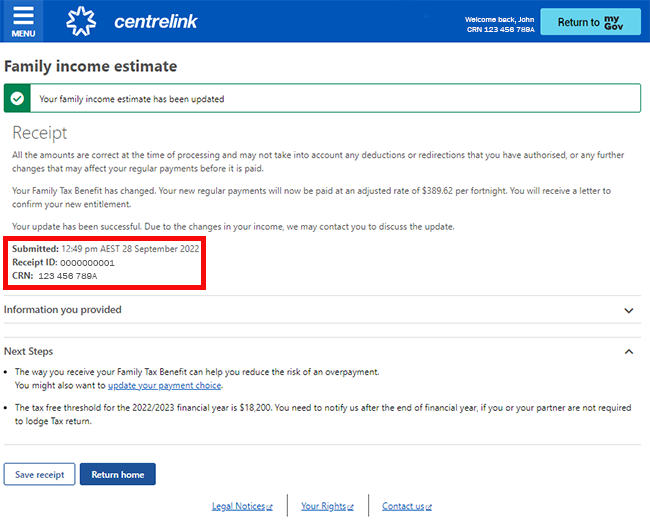Click the external link icon beside Legal Notices
Viewport: 650px width, 527px height.
pyautogui.click(x=269, y=507)
